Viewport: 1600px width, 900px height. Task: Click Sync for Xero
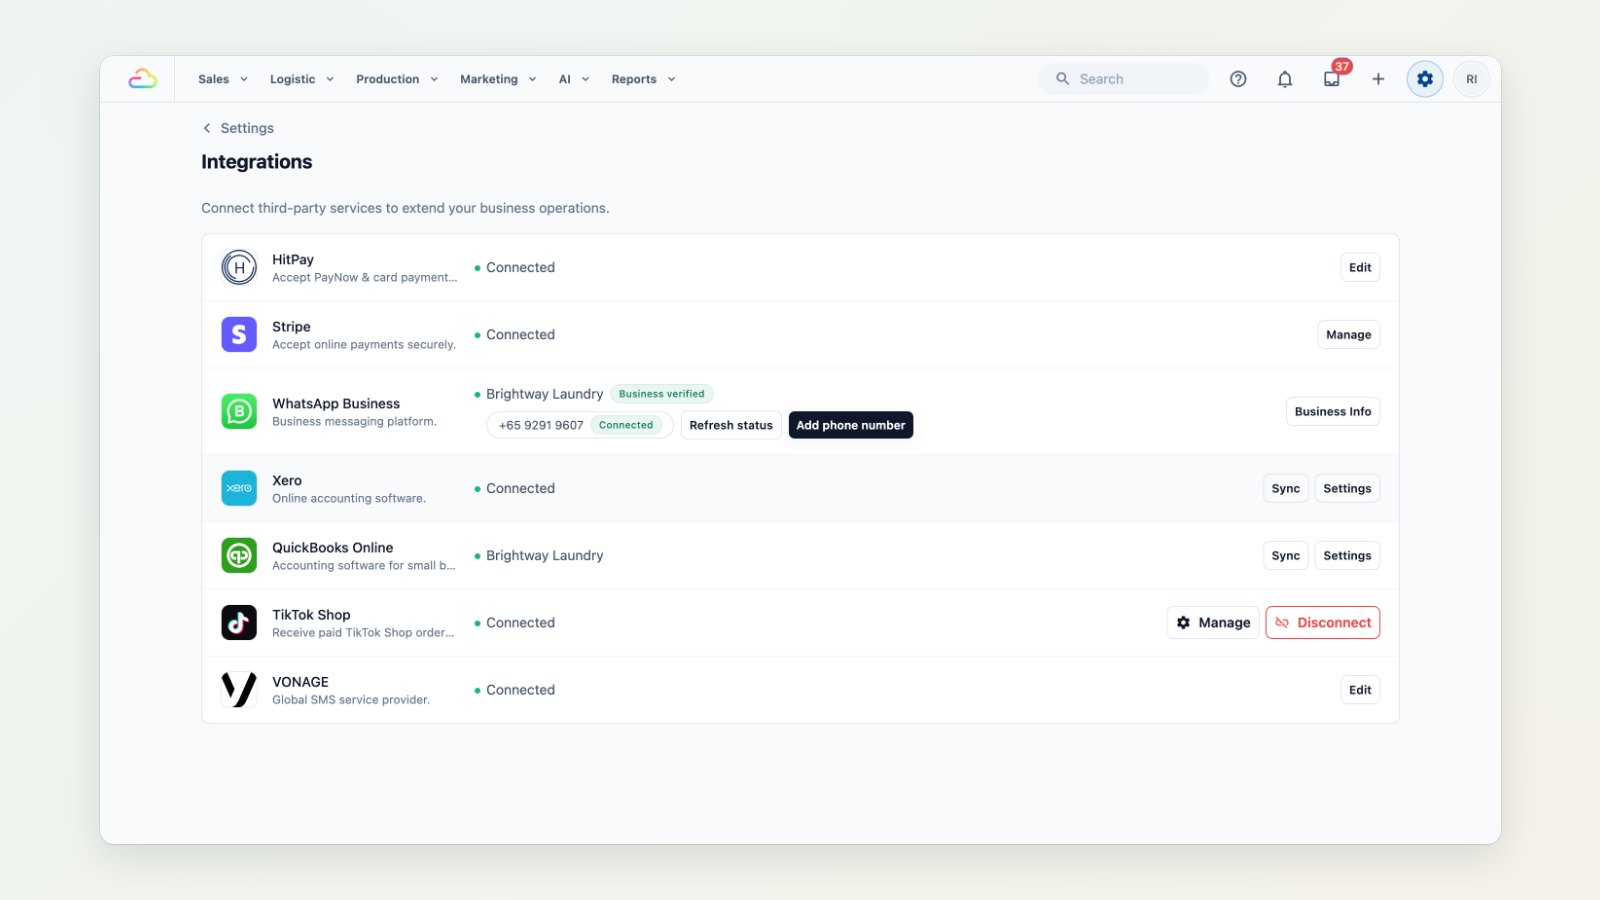[x=1286, y=488]
